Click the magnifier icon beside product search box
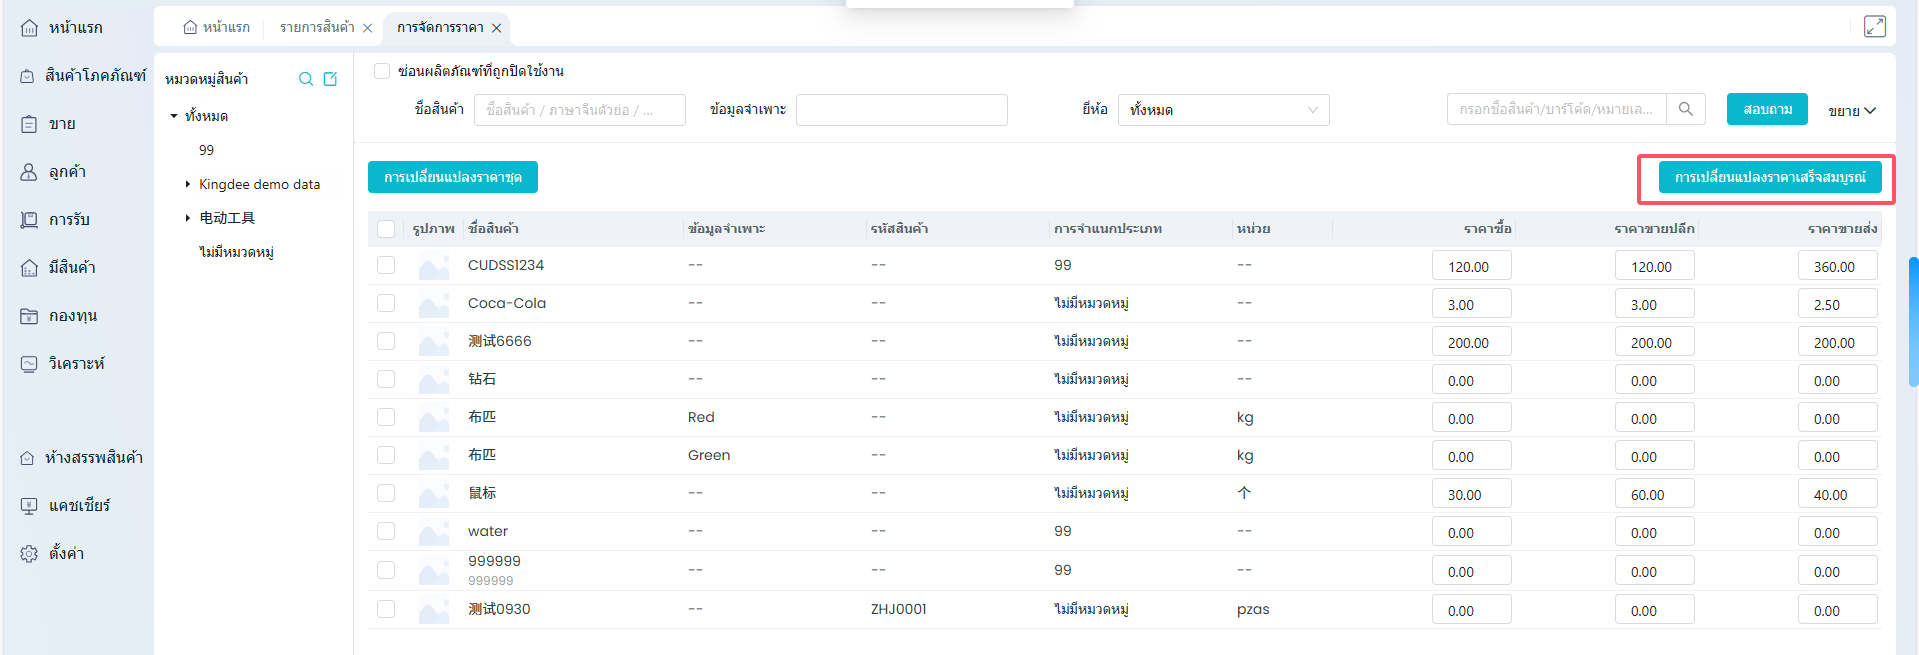1919x655 pixels. point(1686,109)
